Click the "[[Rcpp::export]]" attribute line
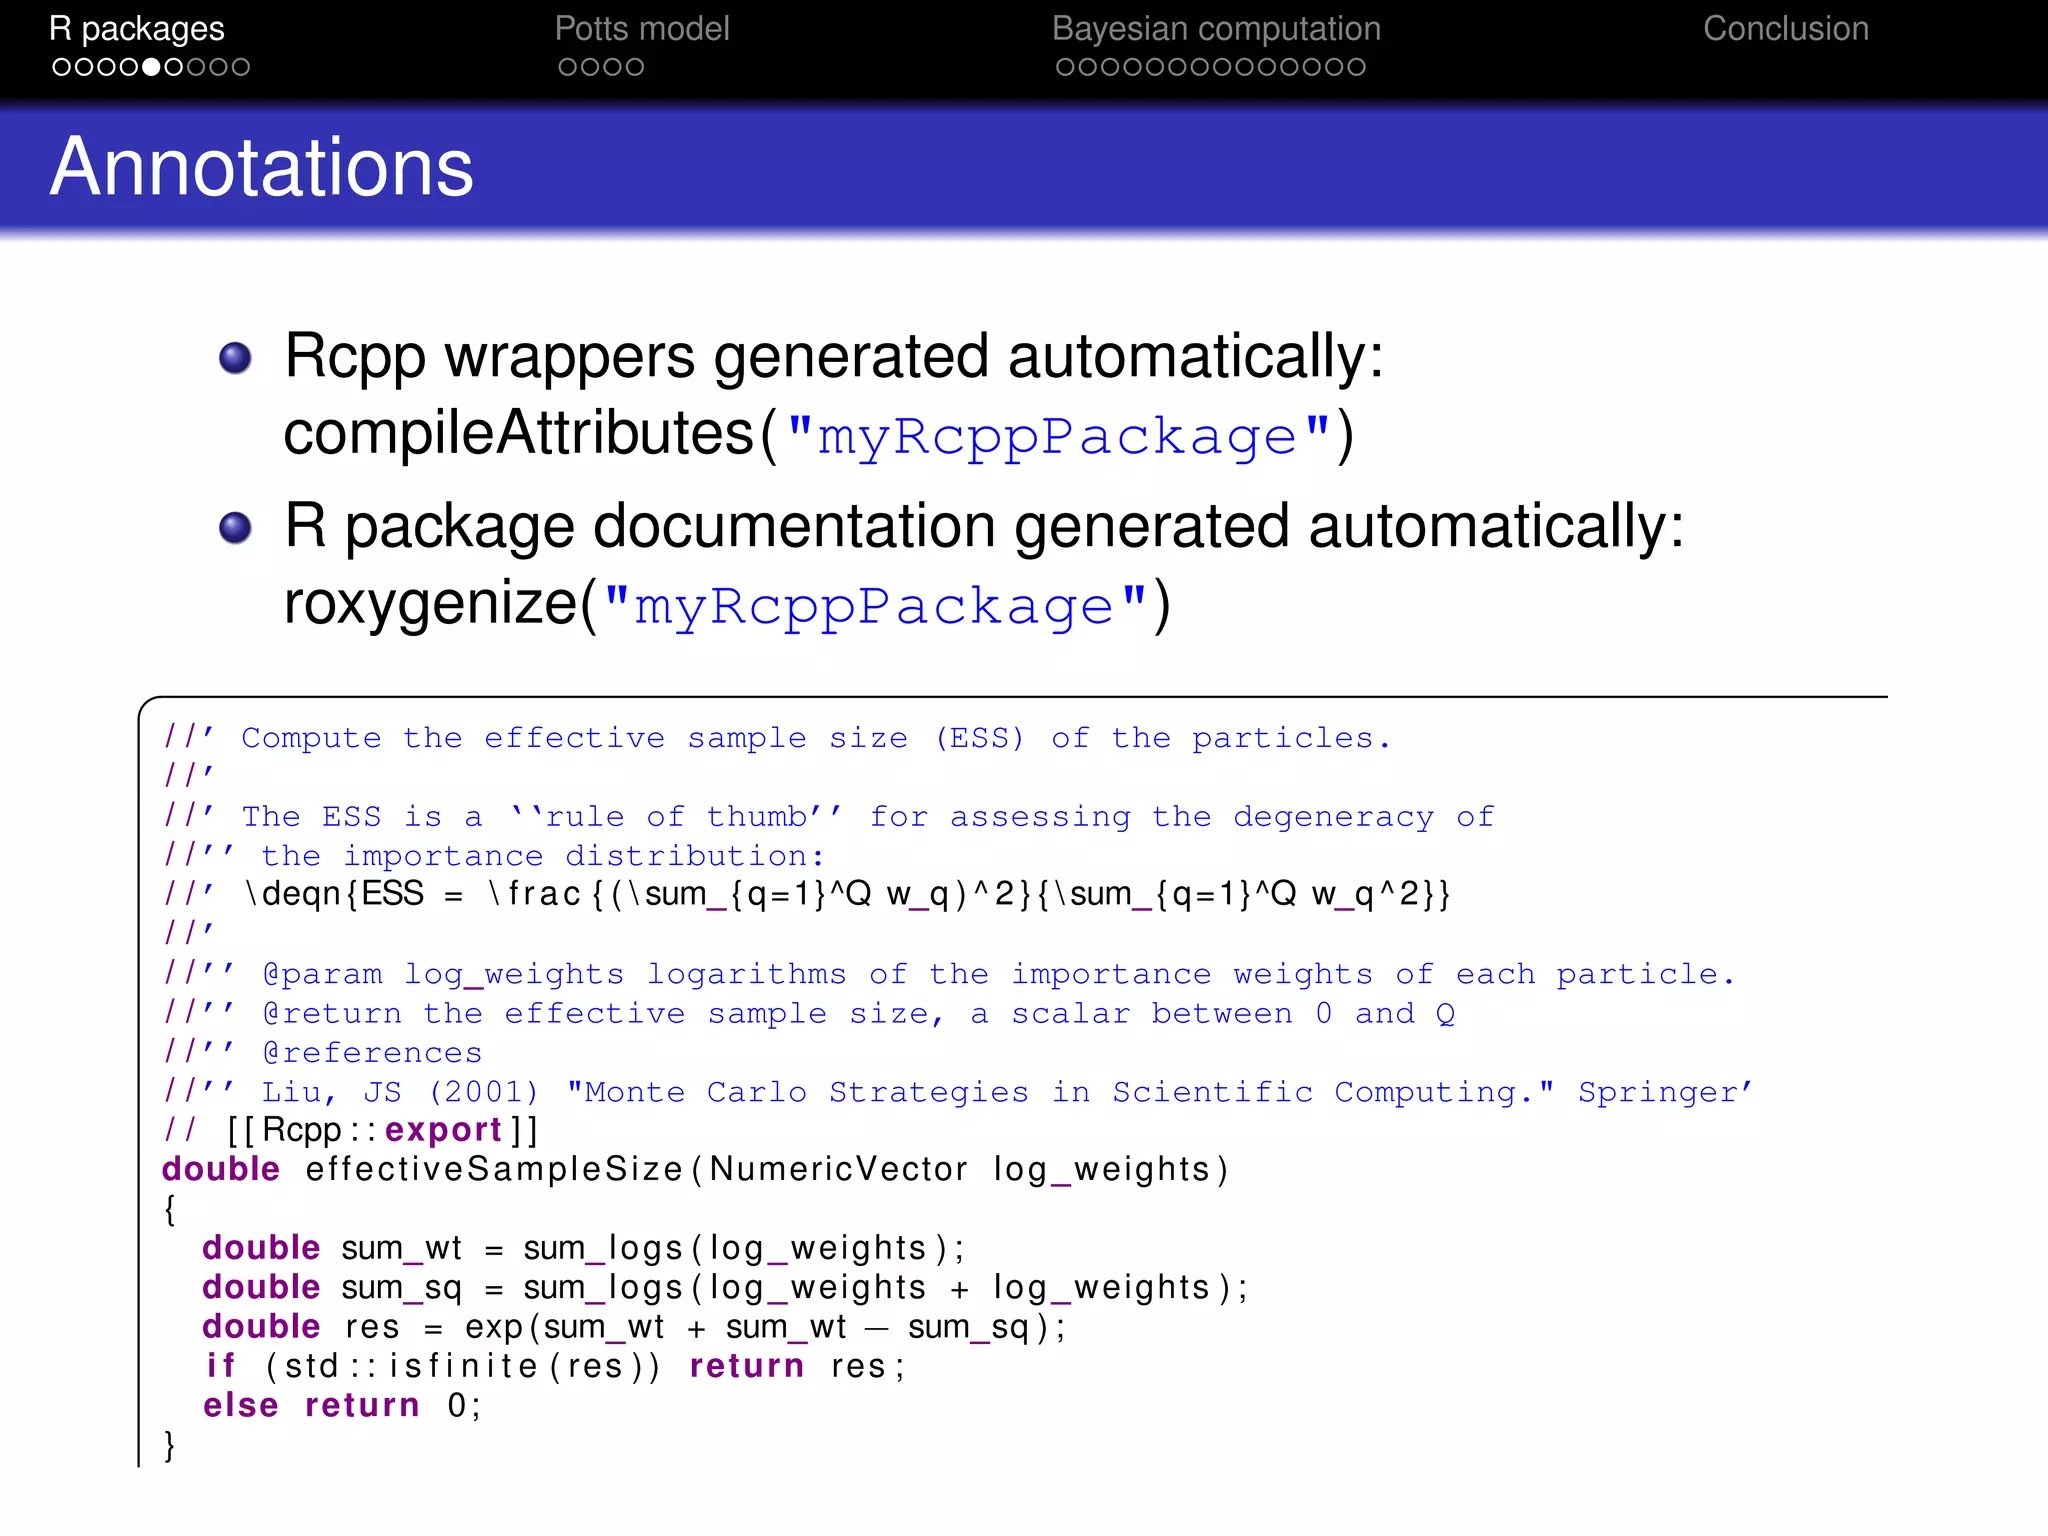 click(351, 1130)
